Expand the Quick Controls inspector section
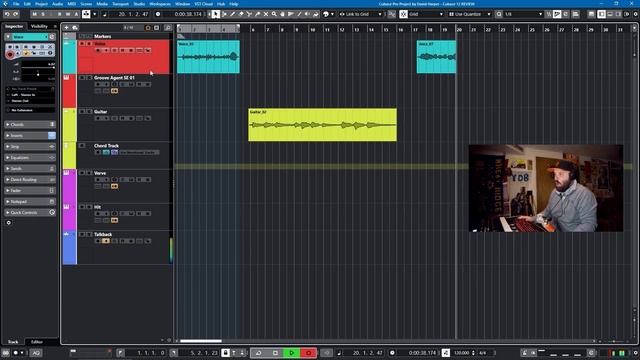This screenshot has height=360, width=640. 30,213
